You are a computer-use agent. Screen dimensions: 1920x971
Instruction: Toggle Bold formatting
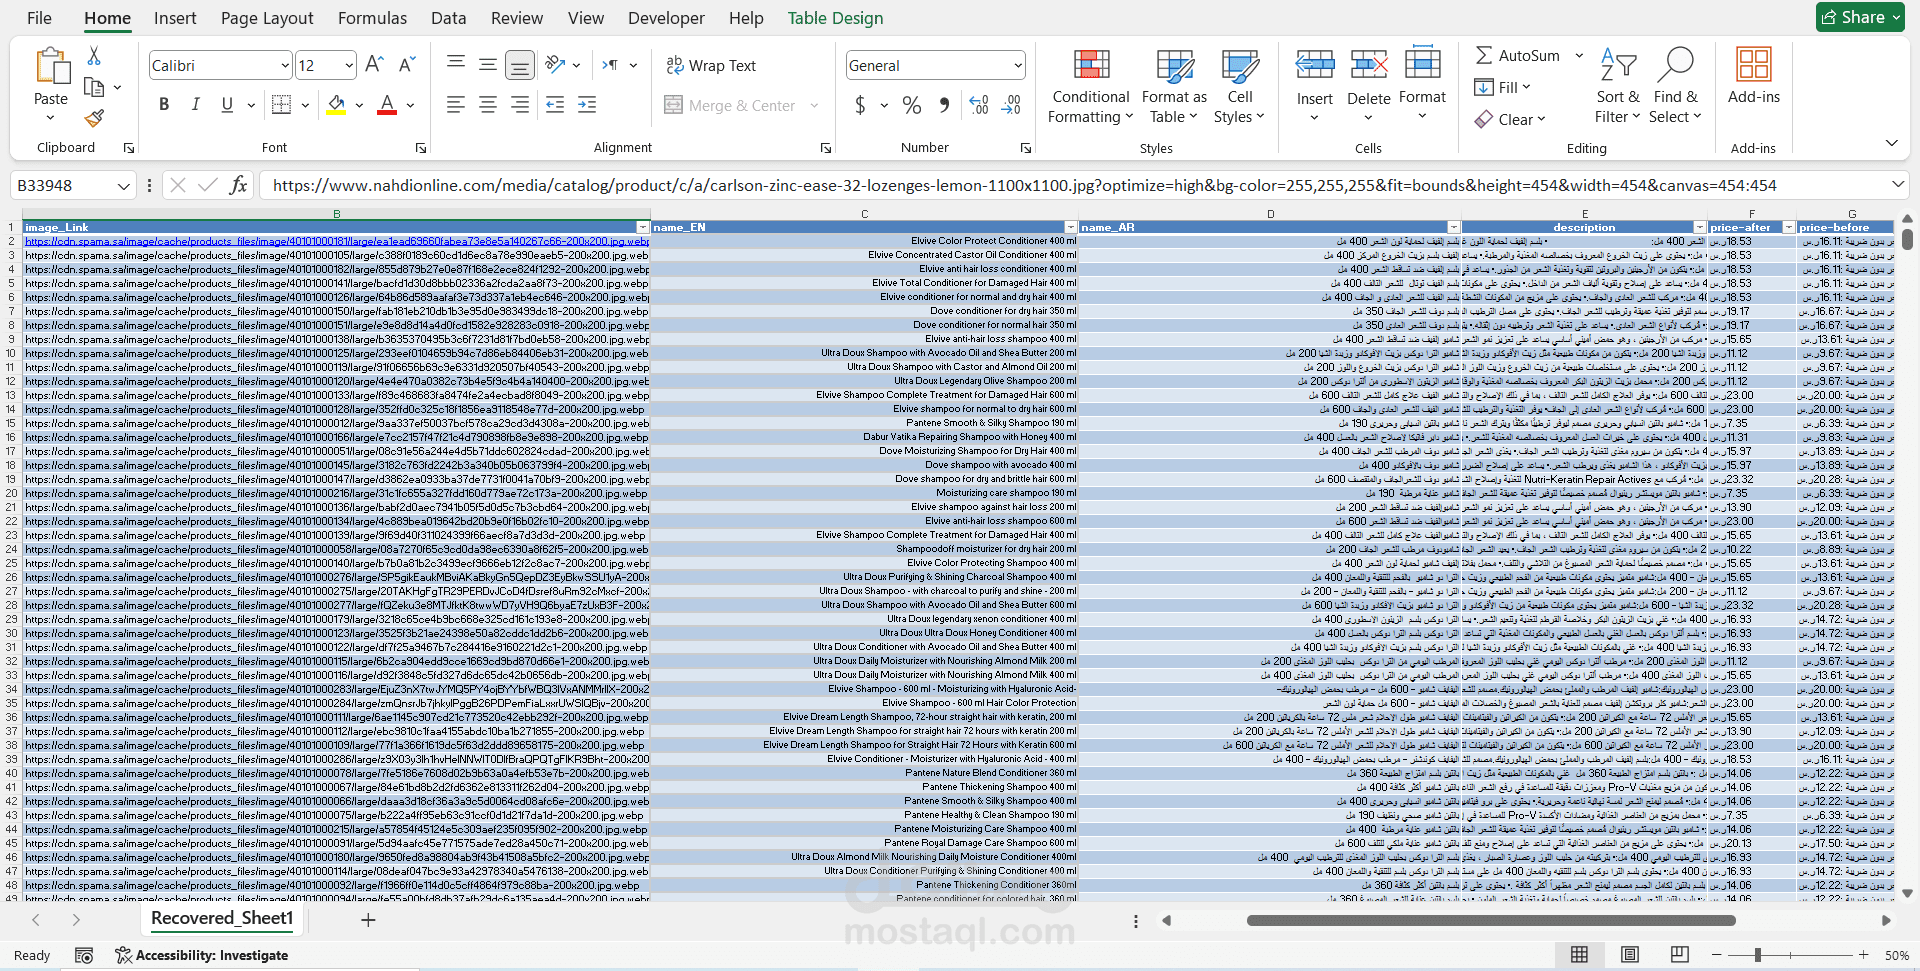click(x=164, y=104)
